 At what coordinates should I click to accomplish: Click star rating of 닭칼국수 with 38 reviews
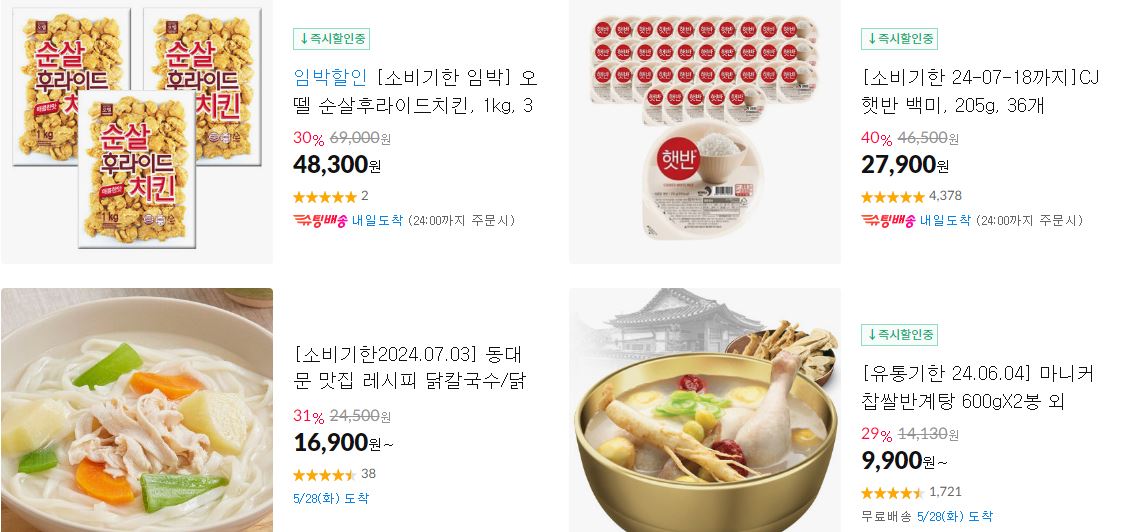pos(325,475)
